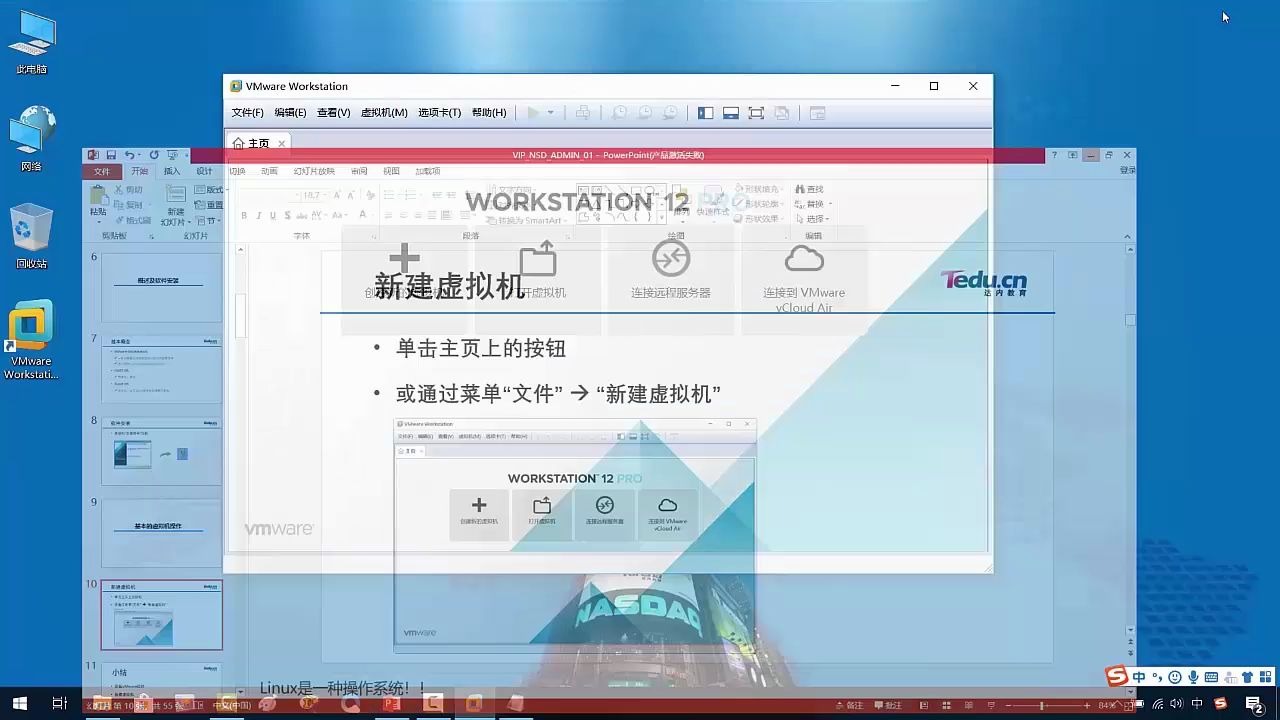The width and height of the screenshot is (1280, 720).
Task: Select slide 7 thumbnail in PowerPoint
Action: click(161, 369)
